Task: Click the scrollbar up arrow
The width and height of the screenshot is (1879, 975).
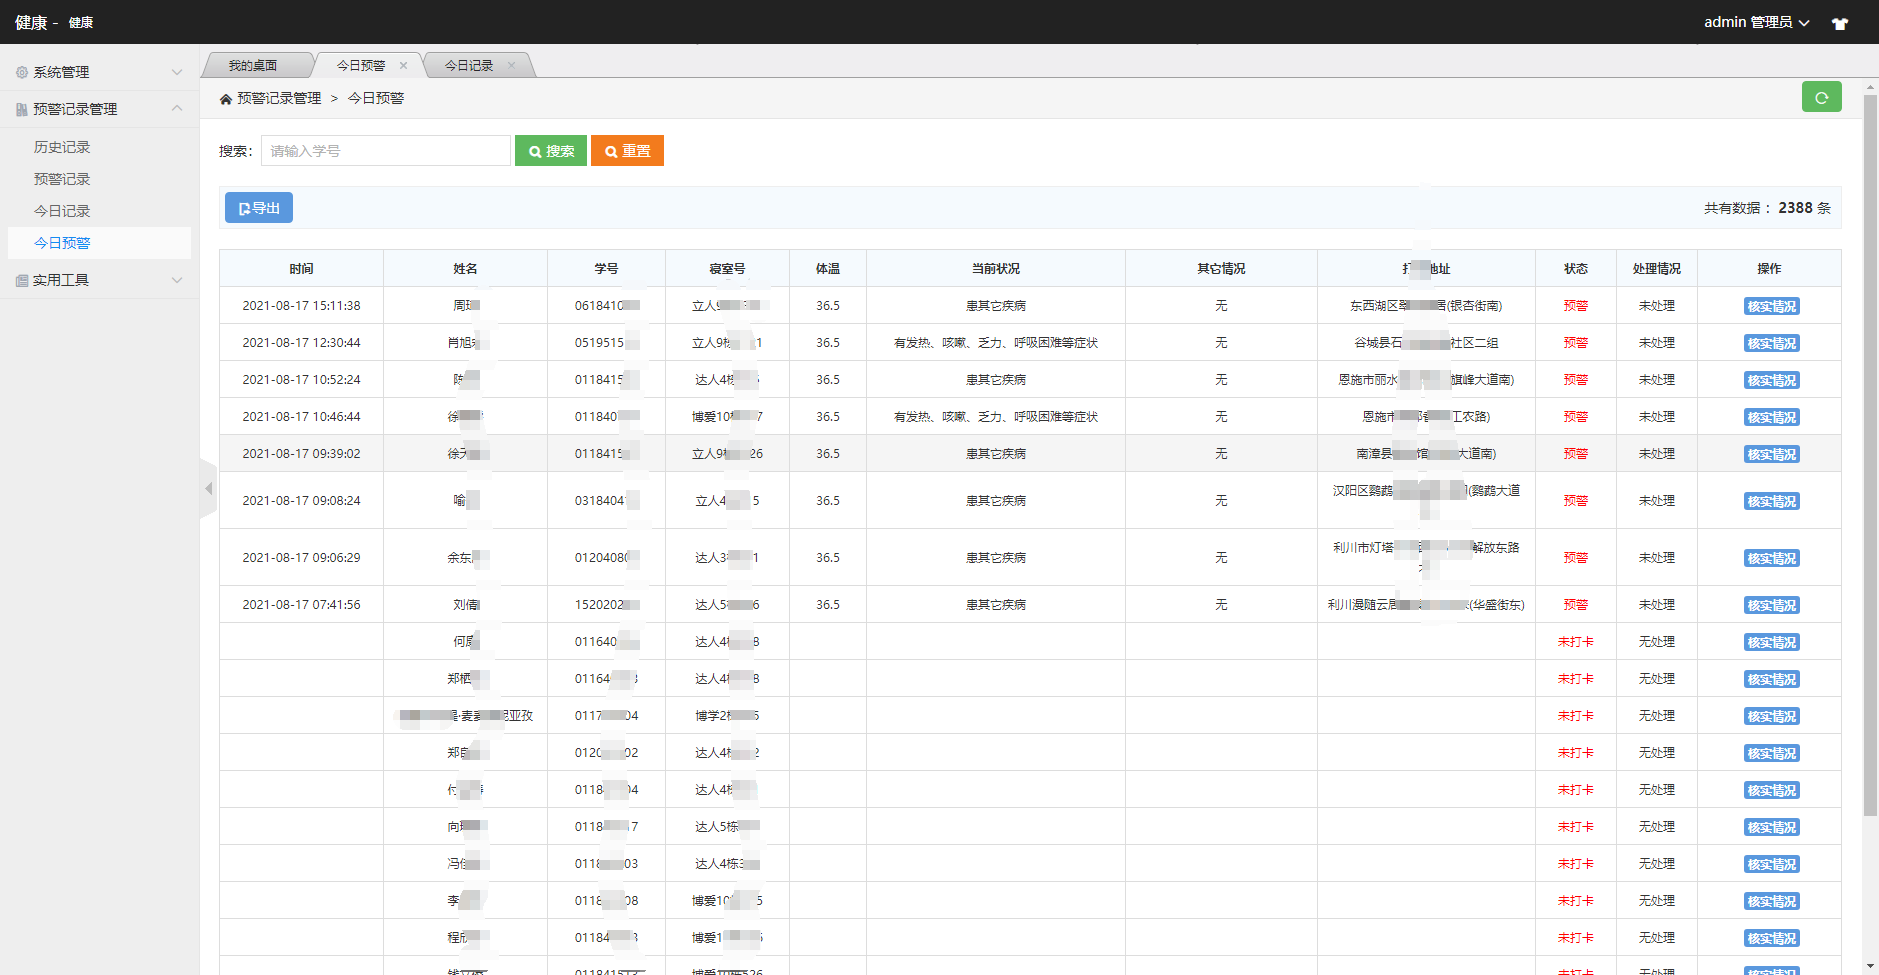Action: pos(1870,87)
